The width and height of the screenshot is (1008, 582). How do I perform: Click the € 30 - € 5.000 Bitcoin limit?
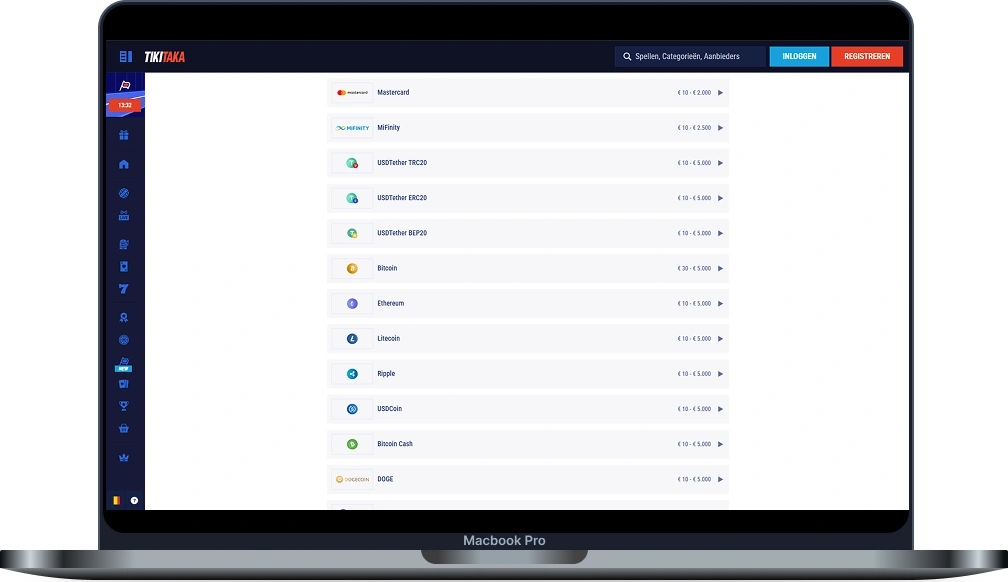(x=694, y=268)
